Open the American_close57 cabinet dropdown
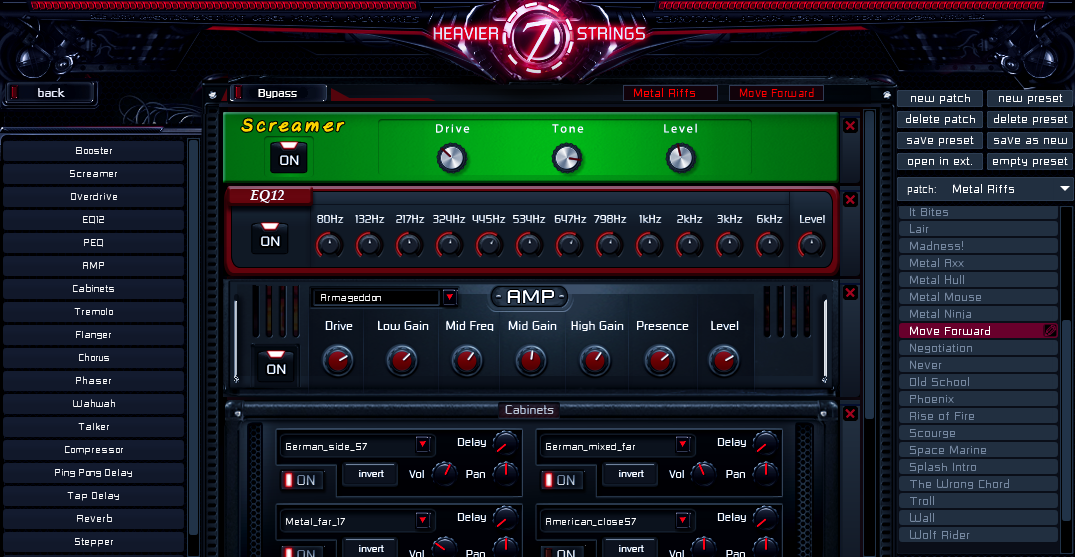The image size is (1075, 557). [682, 521]
